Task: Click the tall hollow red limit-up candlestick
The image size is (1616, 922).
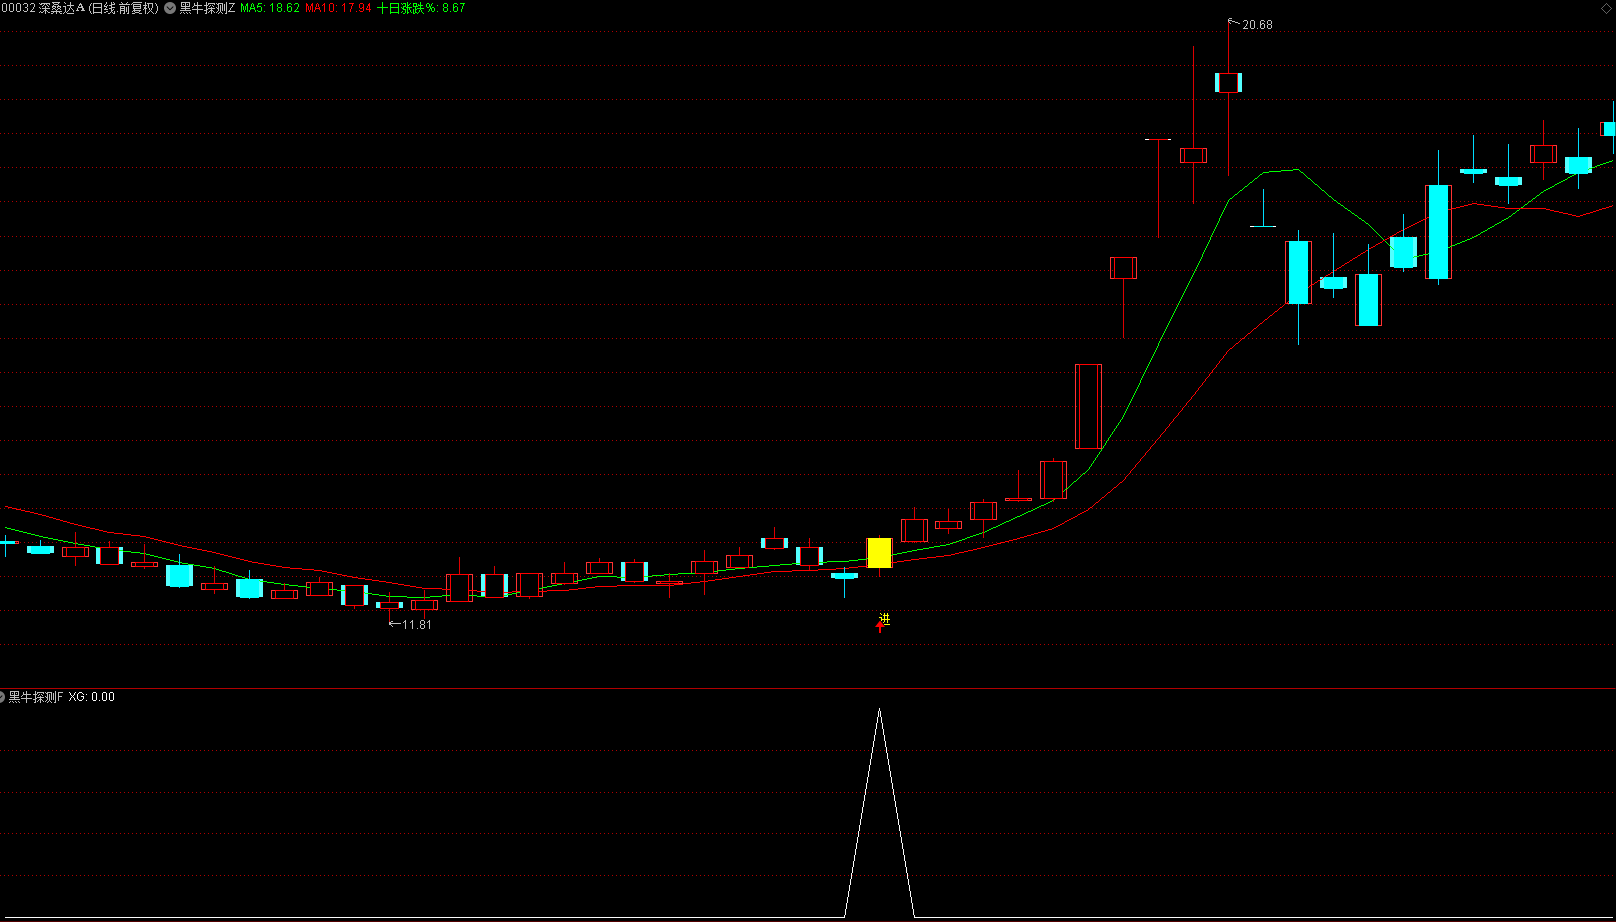Action: click(x=1088, y=407)
